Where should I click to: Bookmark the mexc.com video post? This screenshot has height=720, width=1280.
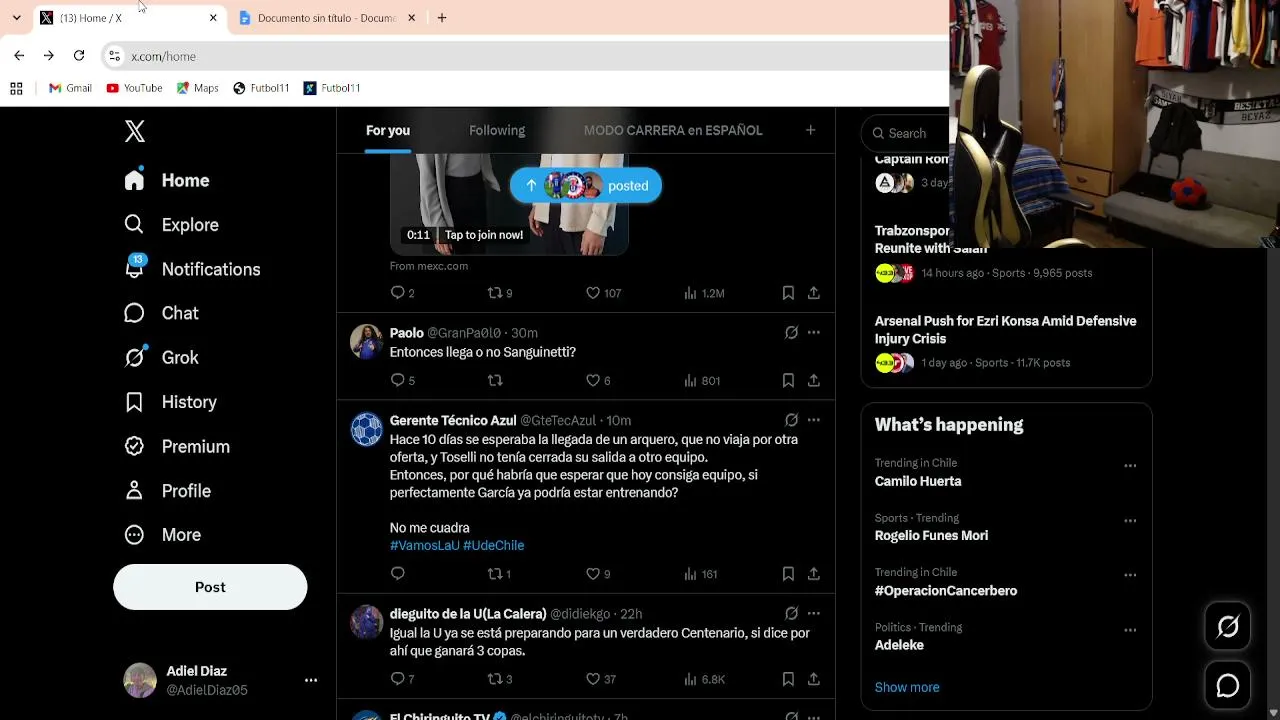click(x=788, y=293)
